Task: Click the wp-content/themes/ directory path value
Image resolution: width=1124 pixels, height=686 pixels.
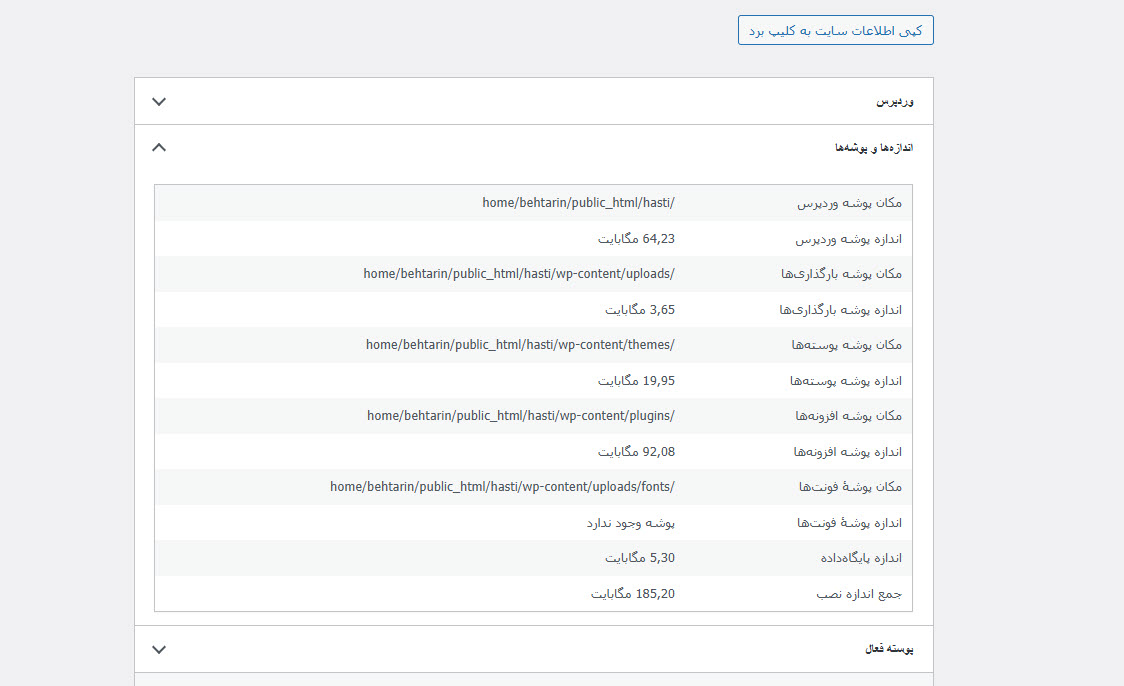Action: click(520, 345)
